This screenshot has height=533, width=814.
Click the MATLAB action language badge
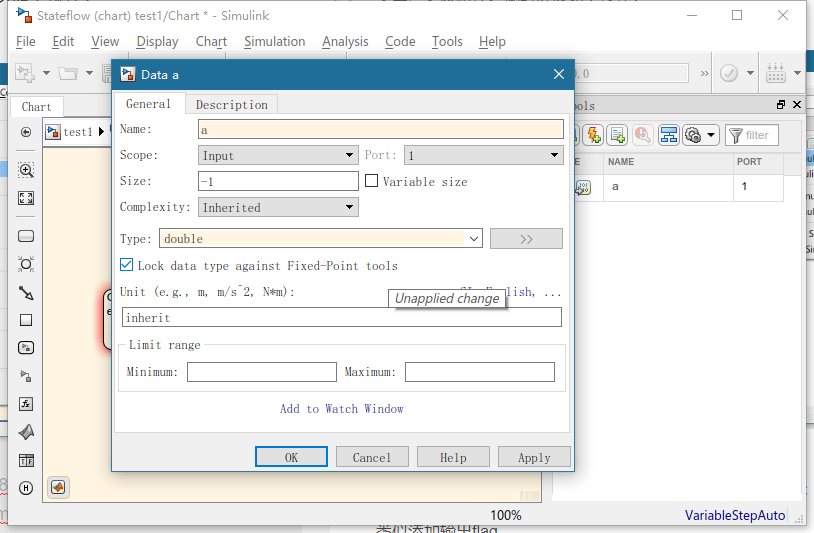pos(58,487)
